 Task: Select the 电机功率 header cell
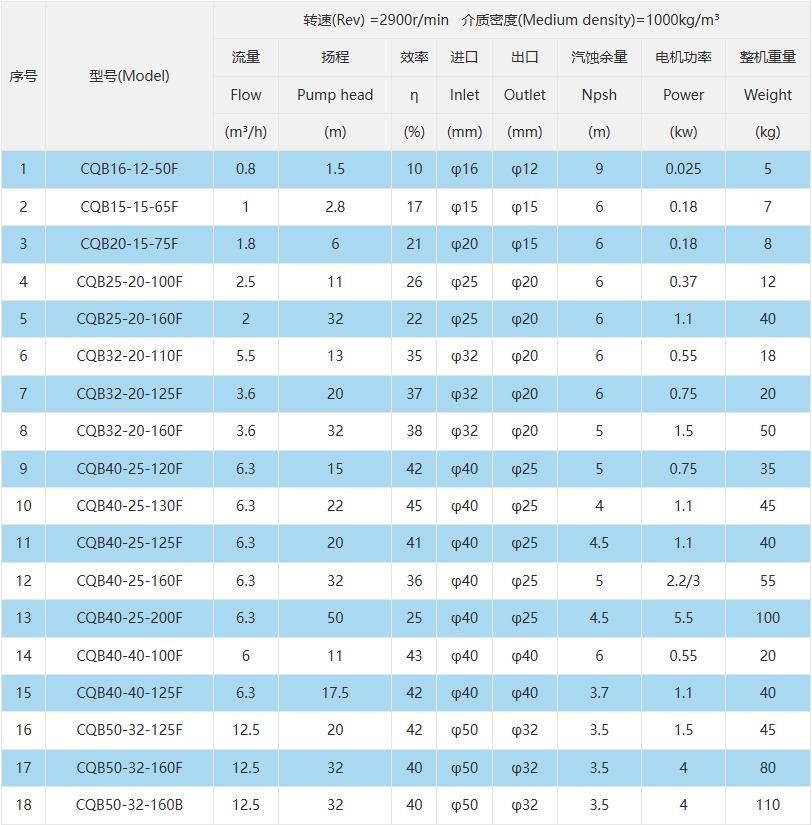683,57
